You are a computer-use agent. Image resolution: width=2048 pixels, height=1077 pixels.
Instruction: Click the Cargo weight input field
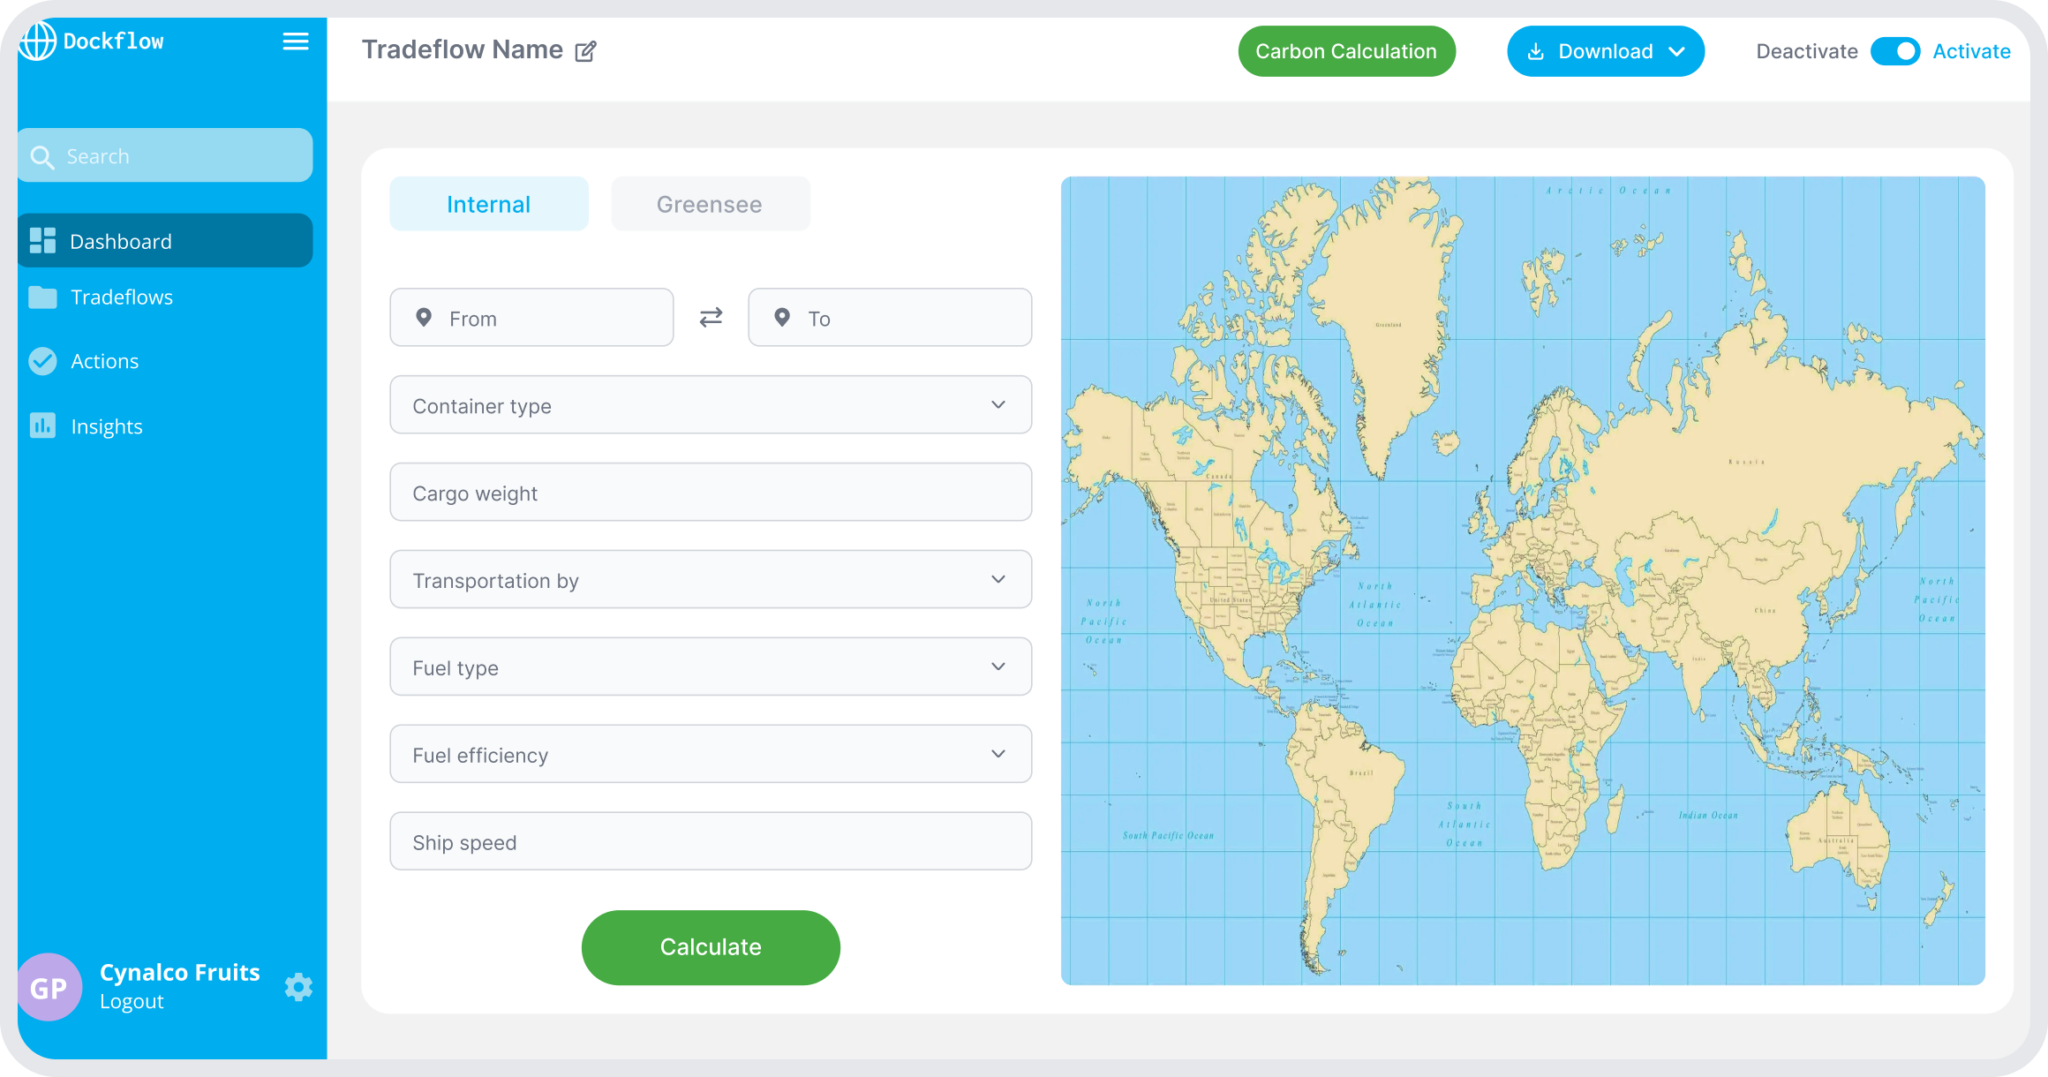pos(710,492)
